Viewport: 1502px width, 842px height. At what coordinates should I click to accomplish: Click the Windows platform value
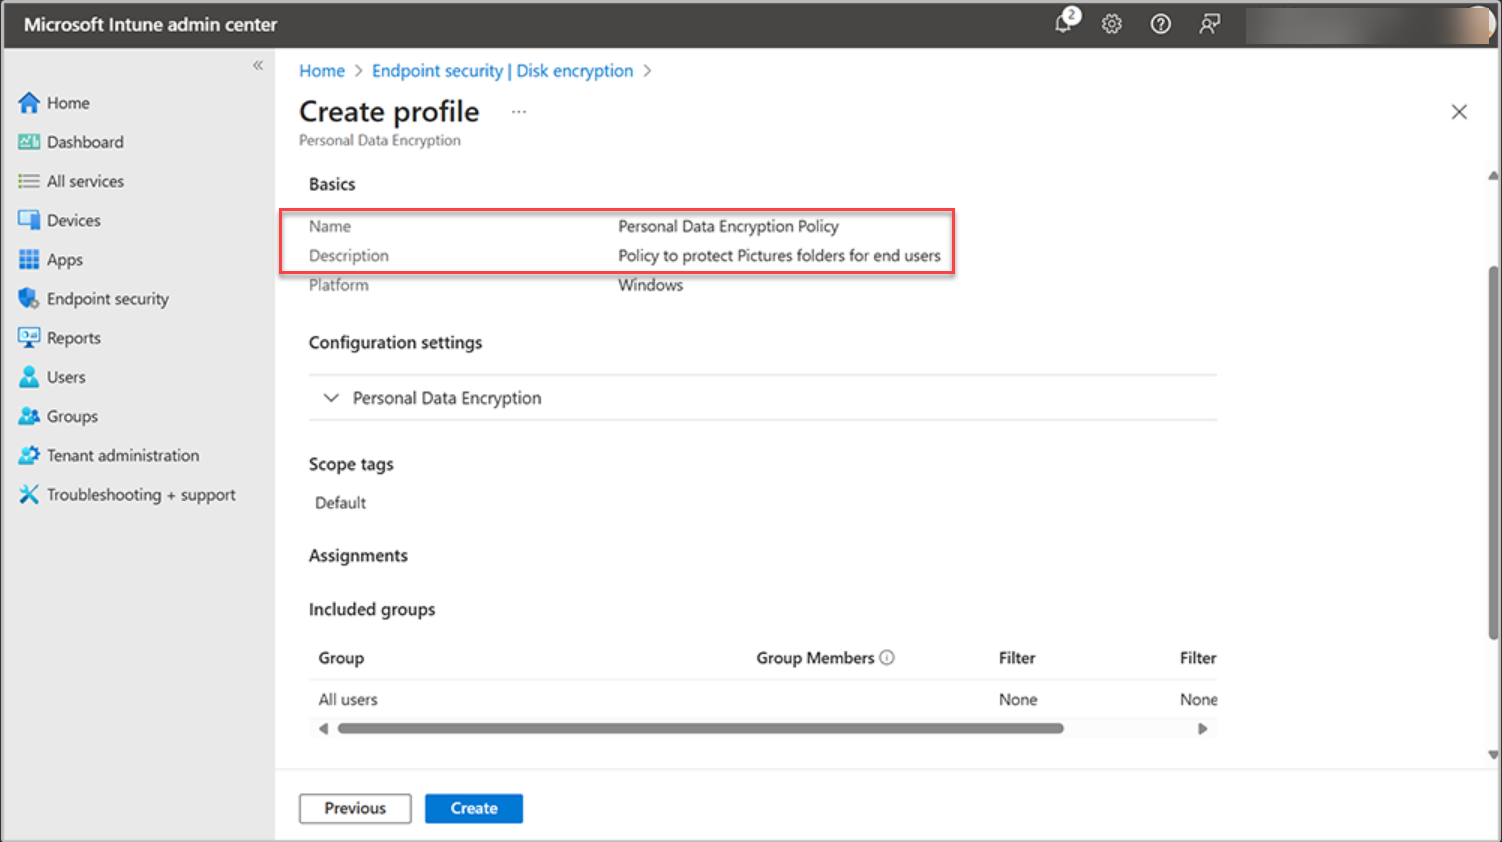650,285
